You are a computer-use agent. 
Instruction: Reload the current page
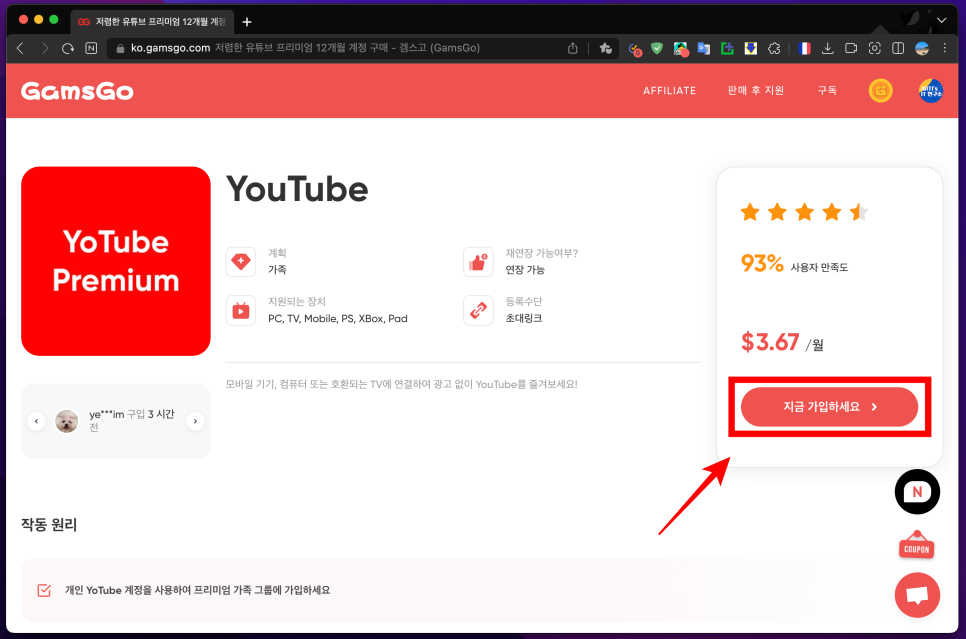click(68, 48)
